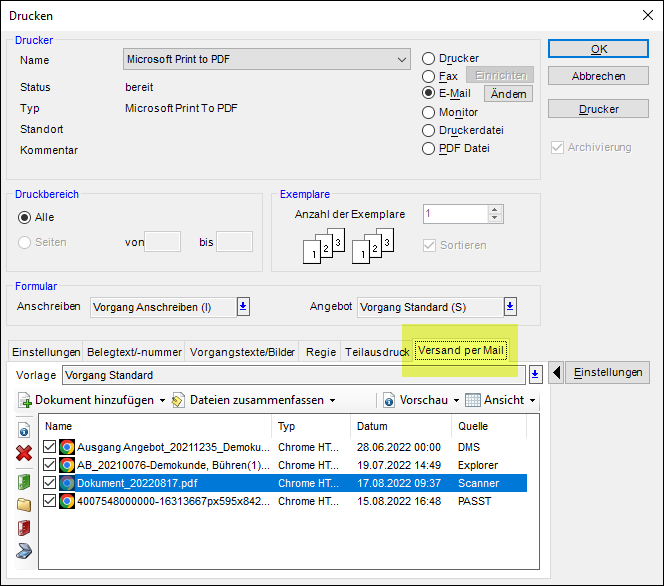Choose PDF Datei output option
The height and width of the screenshot is (586, 664).
pos(429,148)
